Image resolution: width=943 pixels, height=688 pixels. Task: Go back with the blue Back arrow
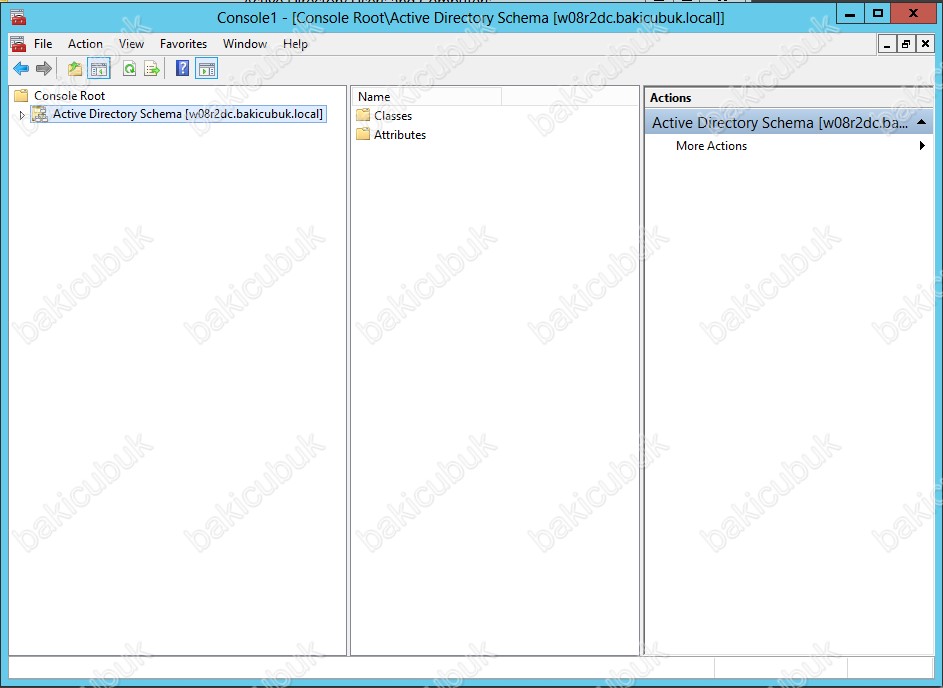tap(21, 69)
